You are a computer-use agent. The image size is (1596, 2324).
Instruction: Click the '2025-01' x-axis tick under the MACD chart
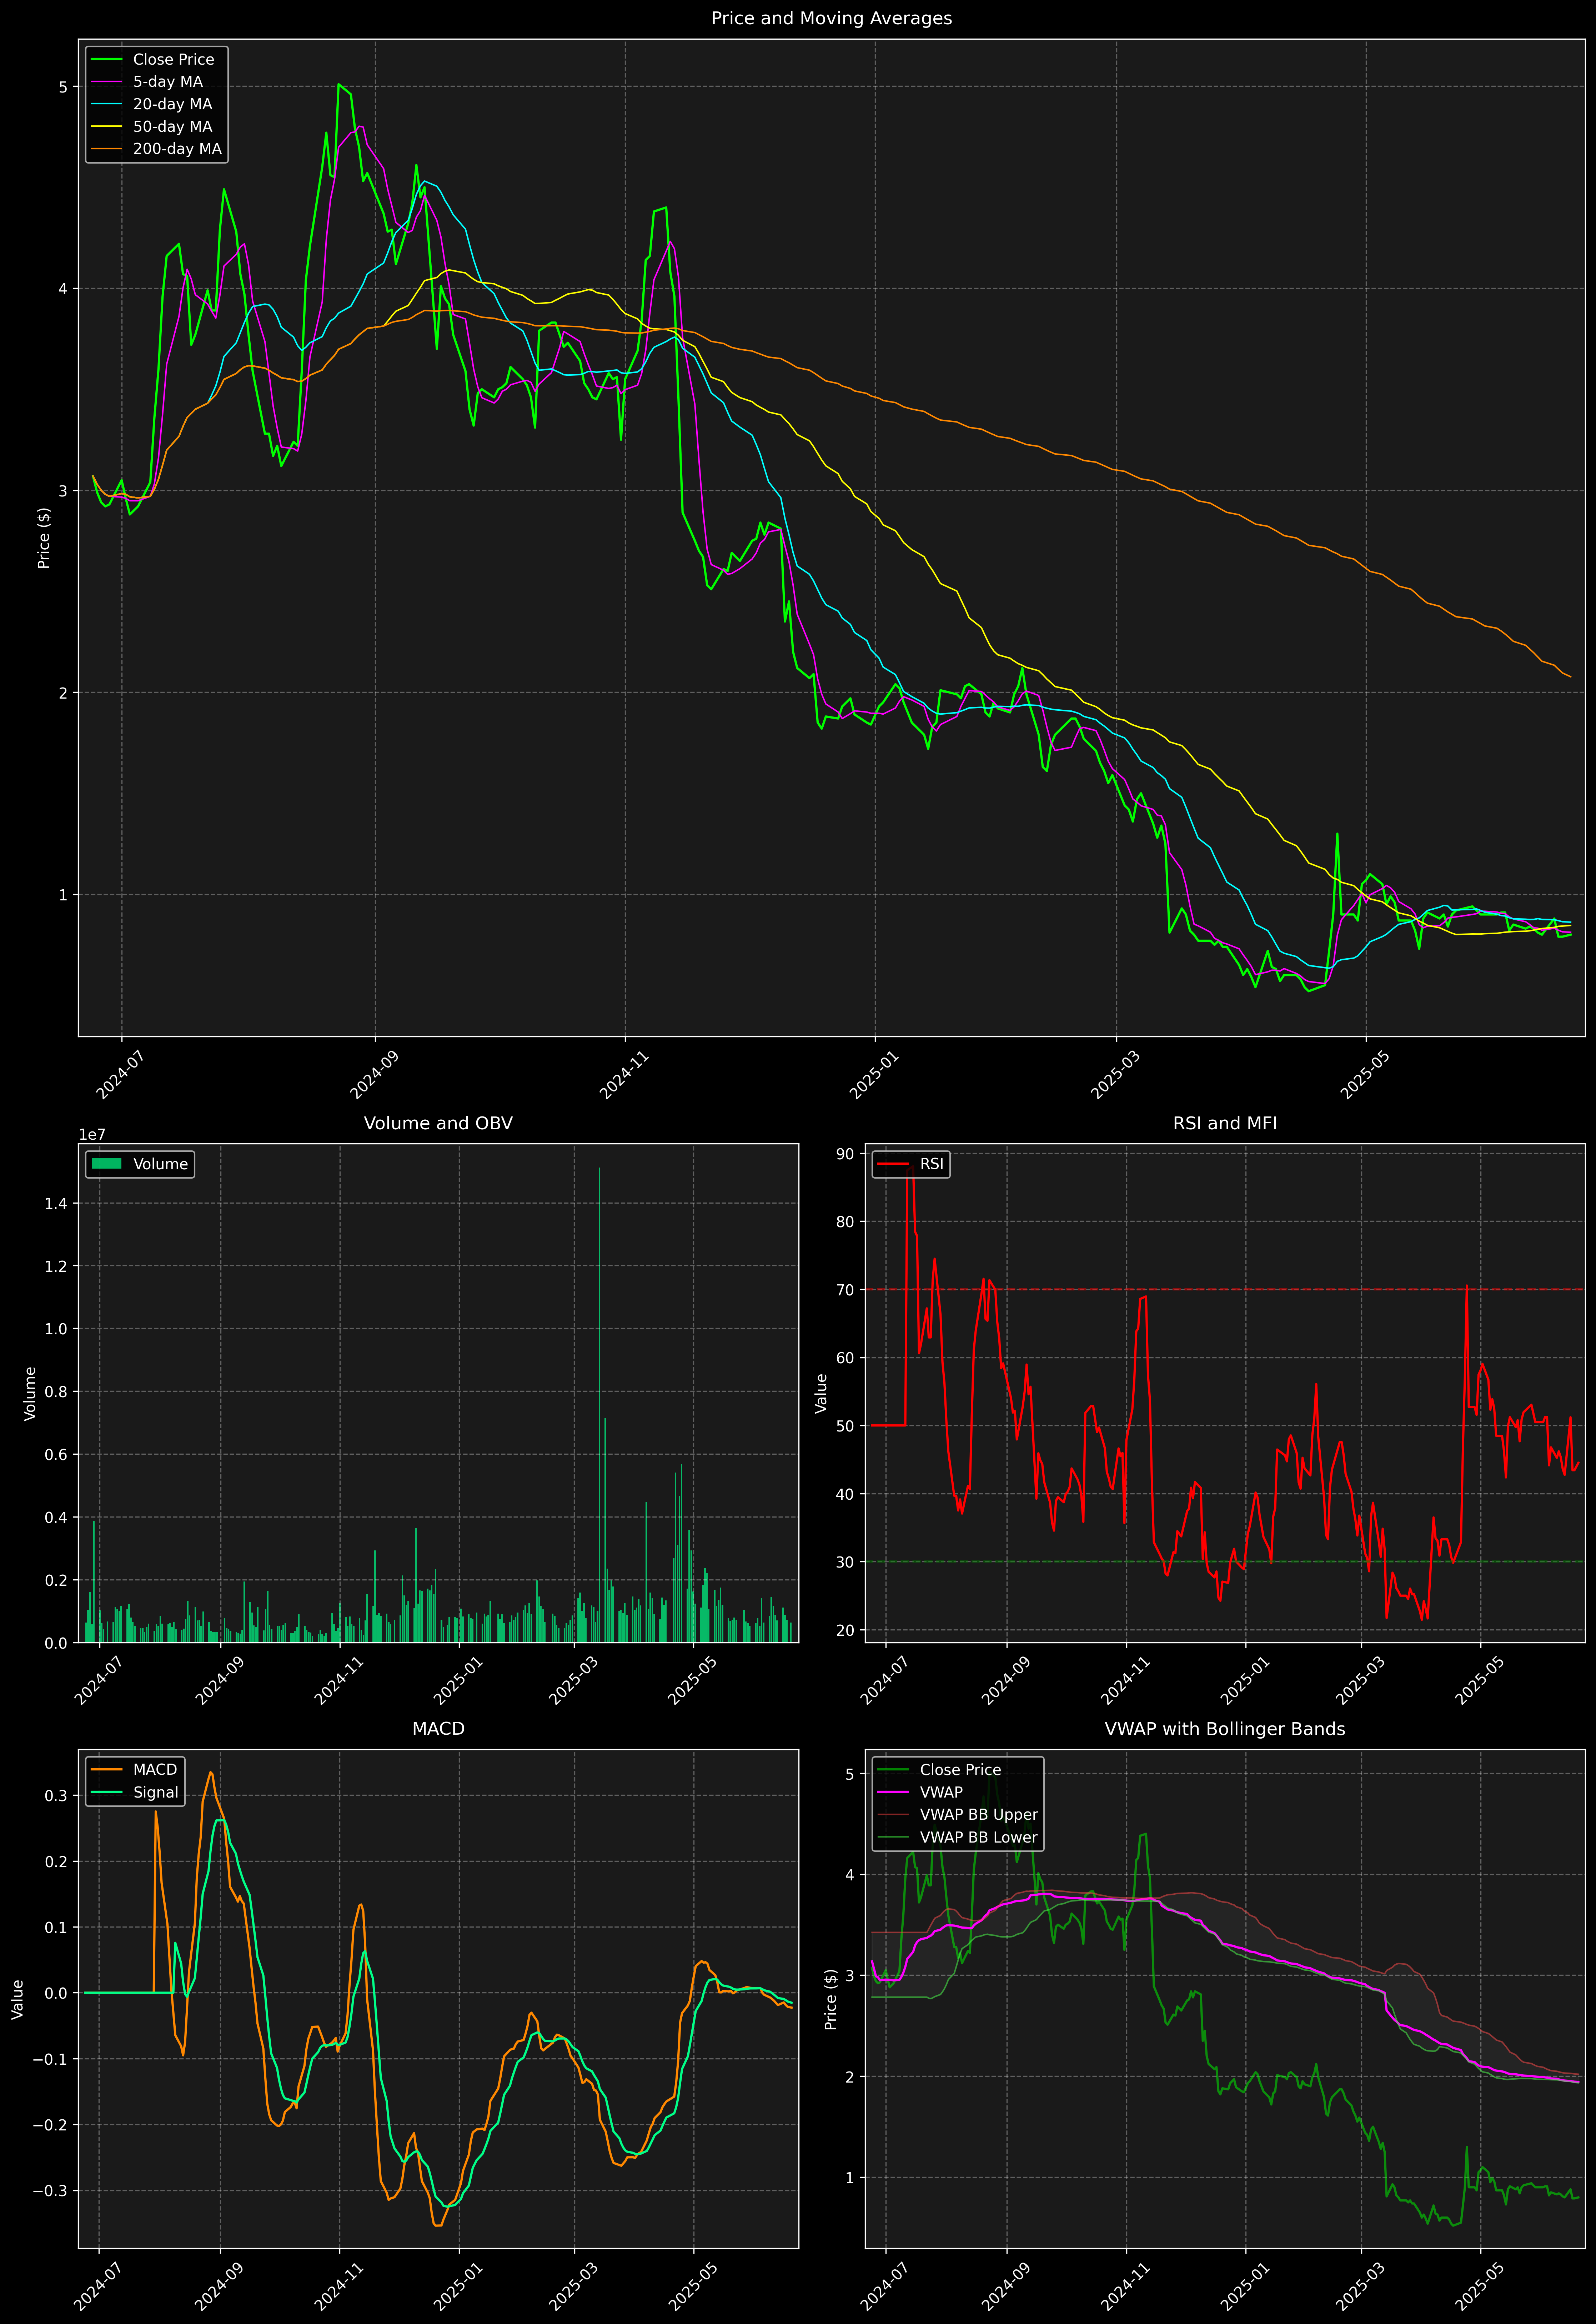click(x=458, y=2286)
